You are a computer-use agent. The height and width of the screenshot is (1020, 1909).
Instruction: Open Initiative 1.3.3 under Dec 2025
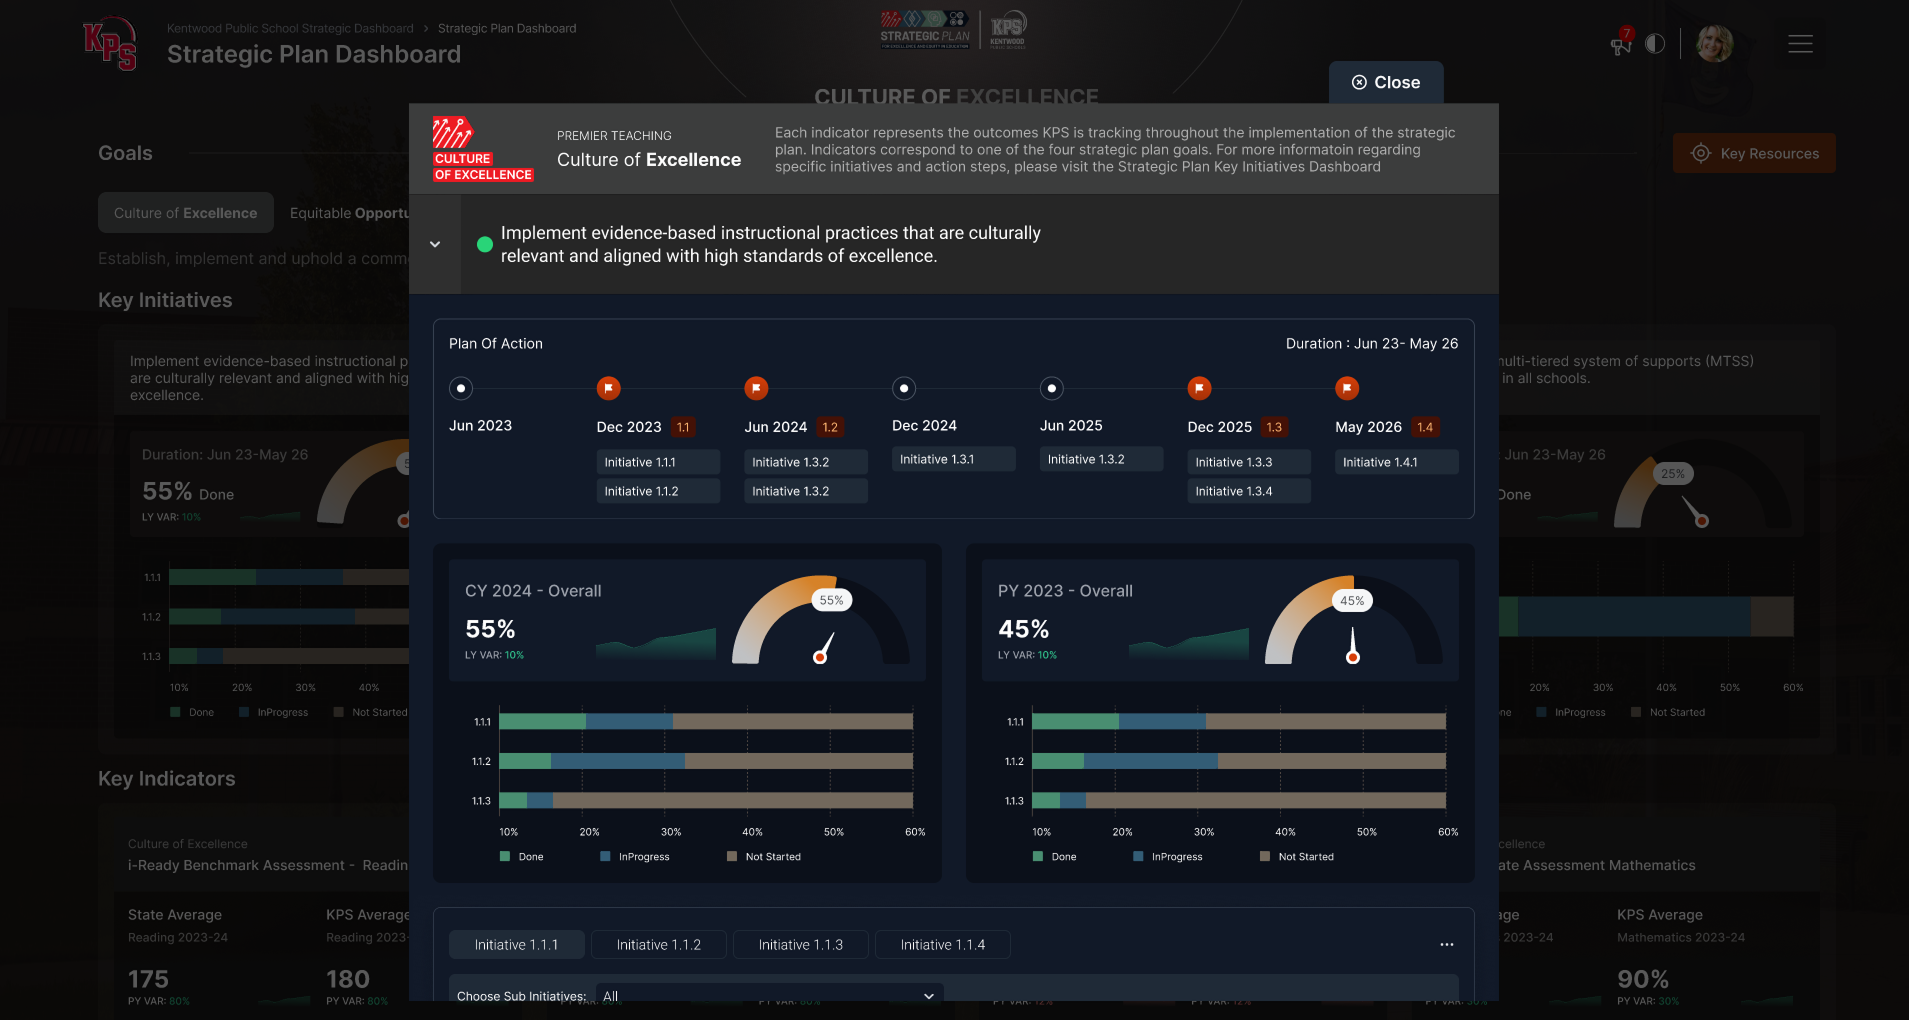click(1249, 462)
